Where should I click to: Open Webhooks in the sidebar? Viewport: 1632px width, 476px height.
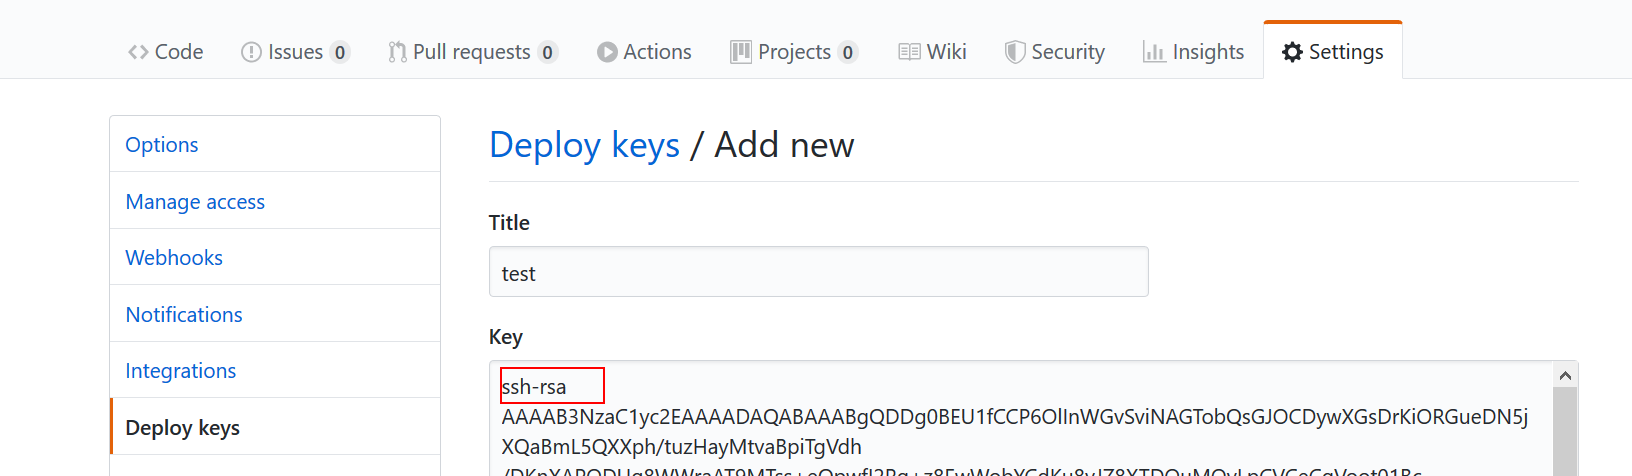pos(174,258)
